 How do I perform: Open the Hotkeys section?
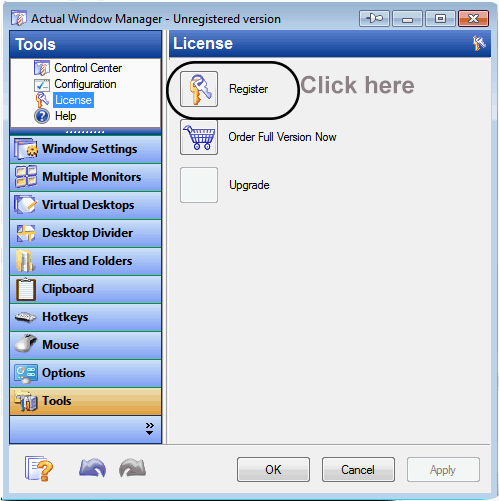point(86,317)
